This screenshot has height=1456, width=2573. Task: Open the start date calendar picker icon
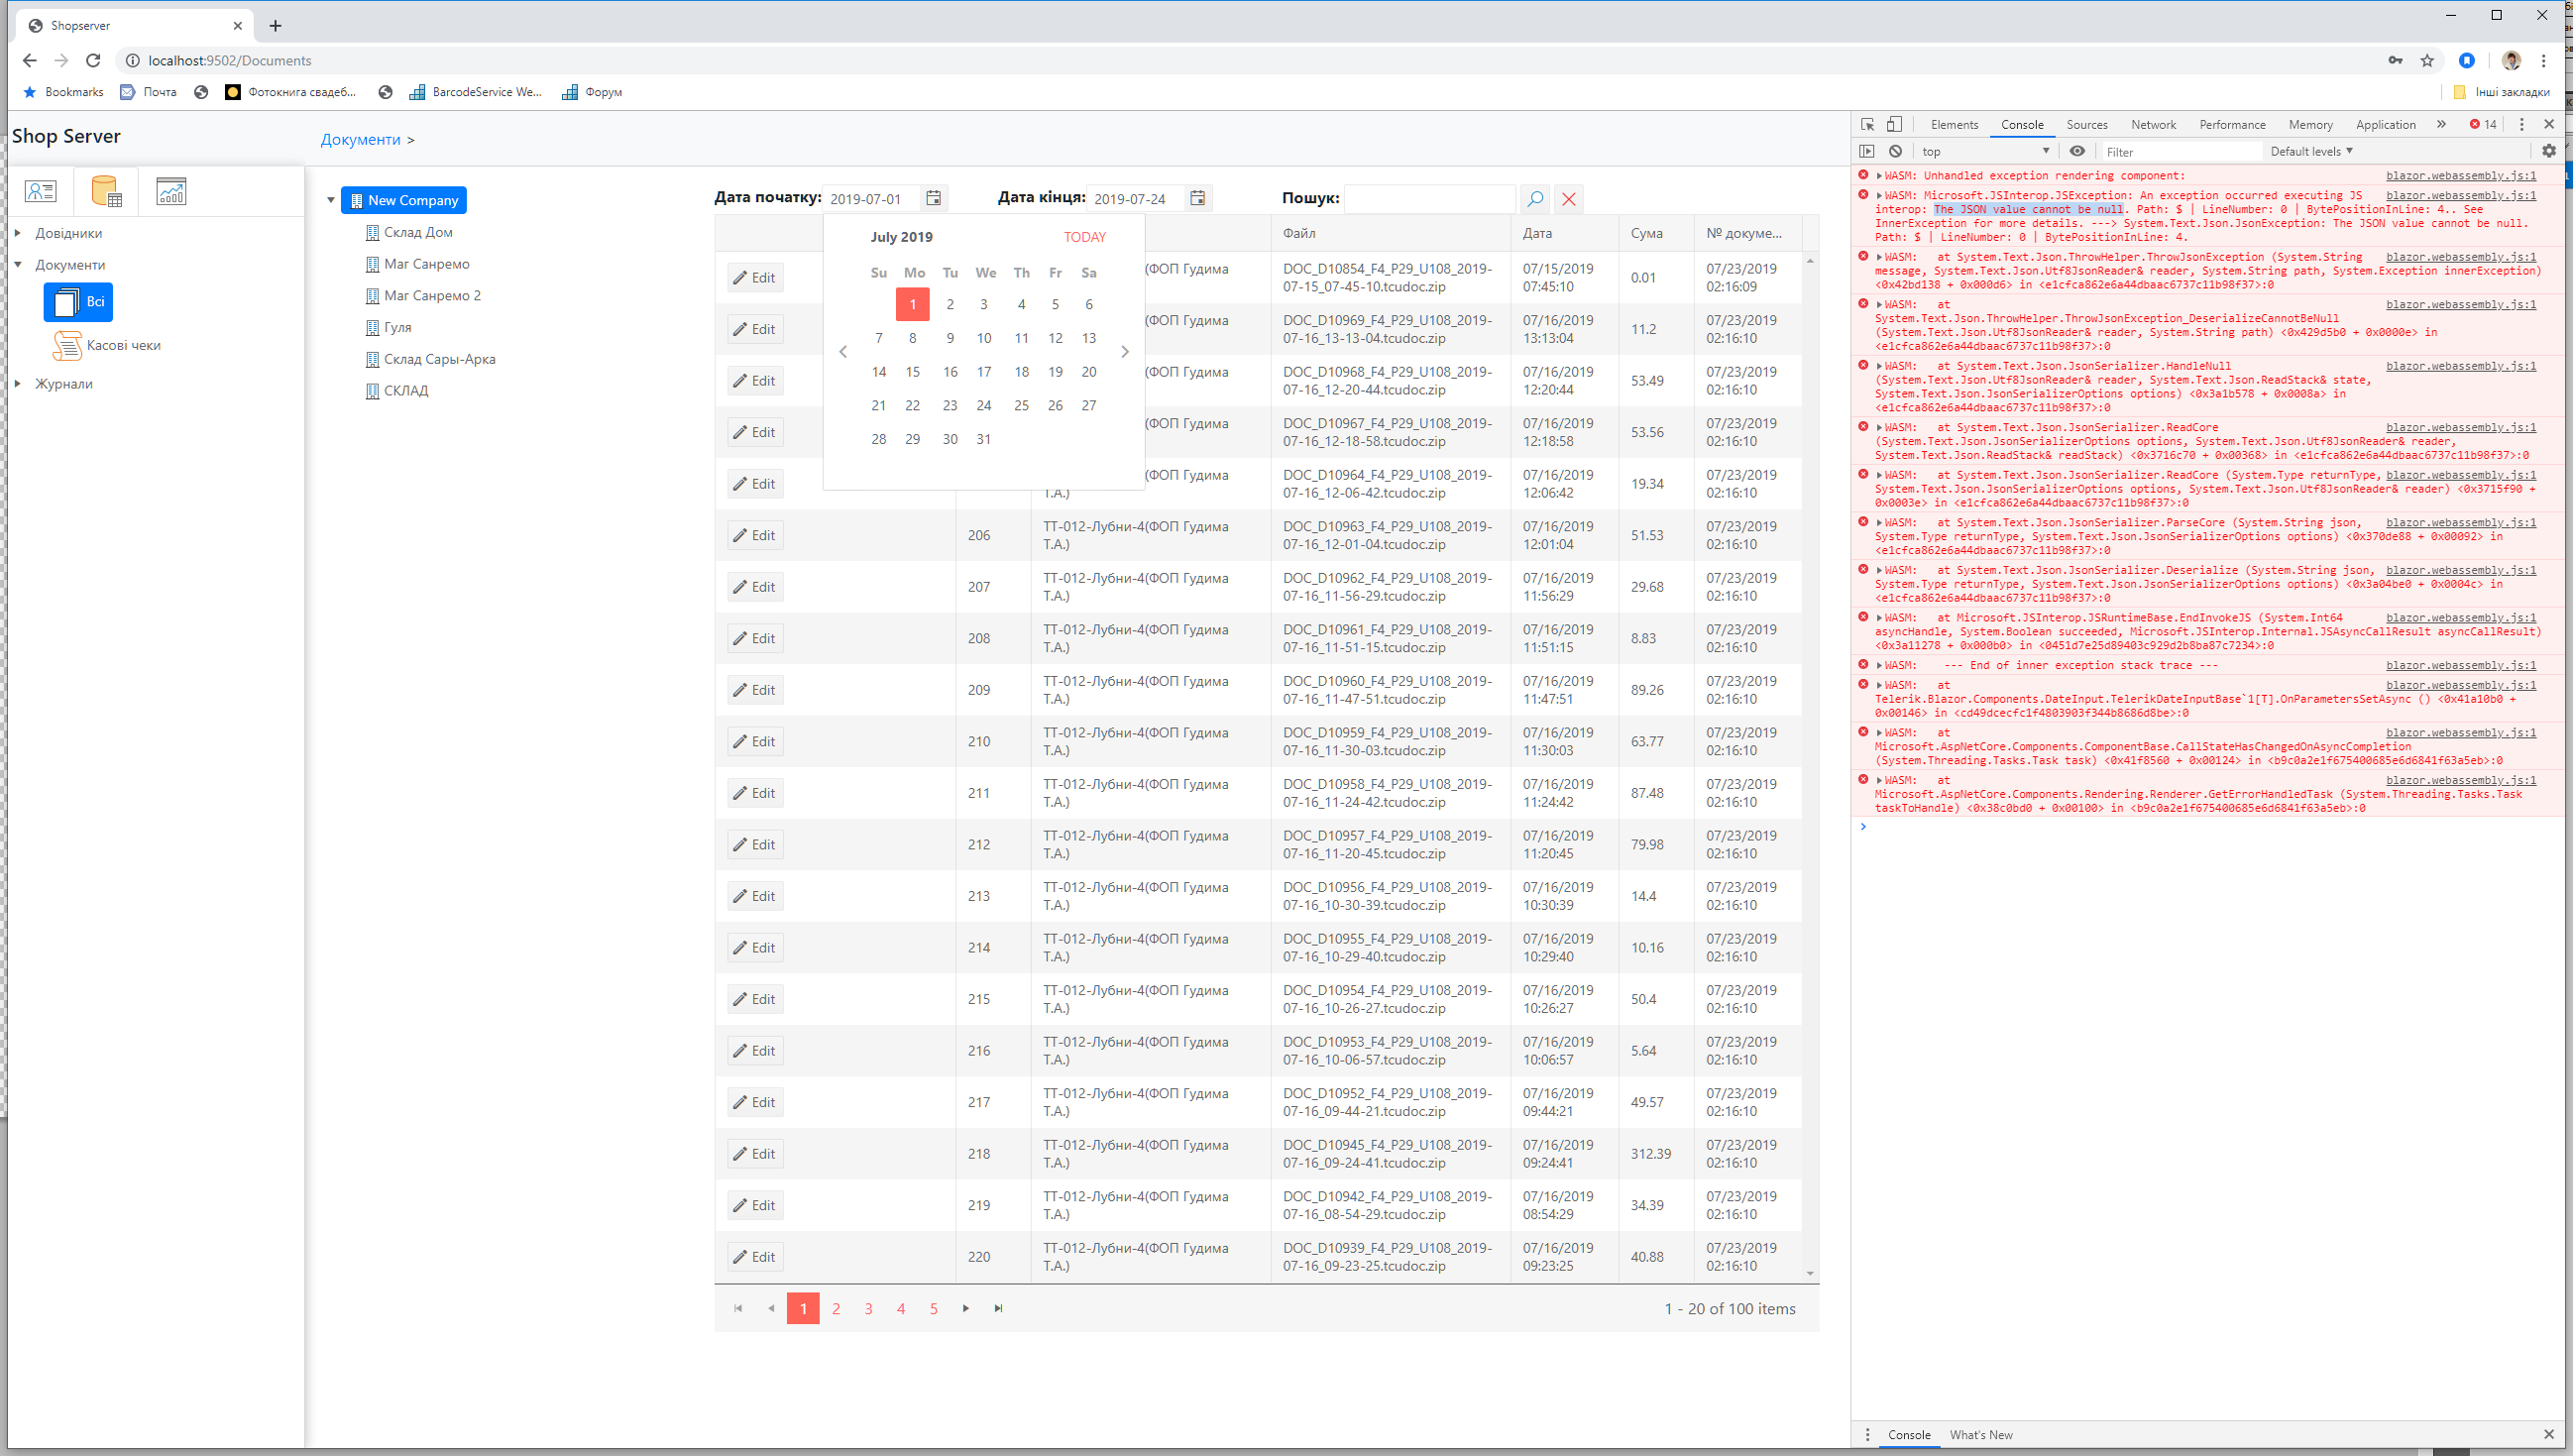click(933, 198)
